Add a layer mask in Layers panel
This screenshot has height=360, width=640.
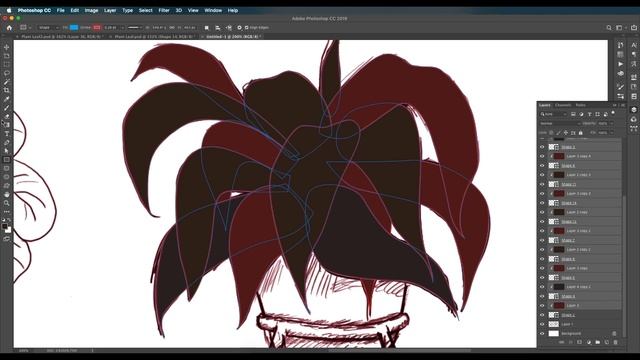pyautogui.click(x=579, y=342)
